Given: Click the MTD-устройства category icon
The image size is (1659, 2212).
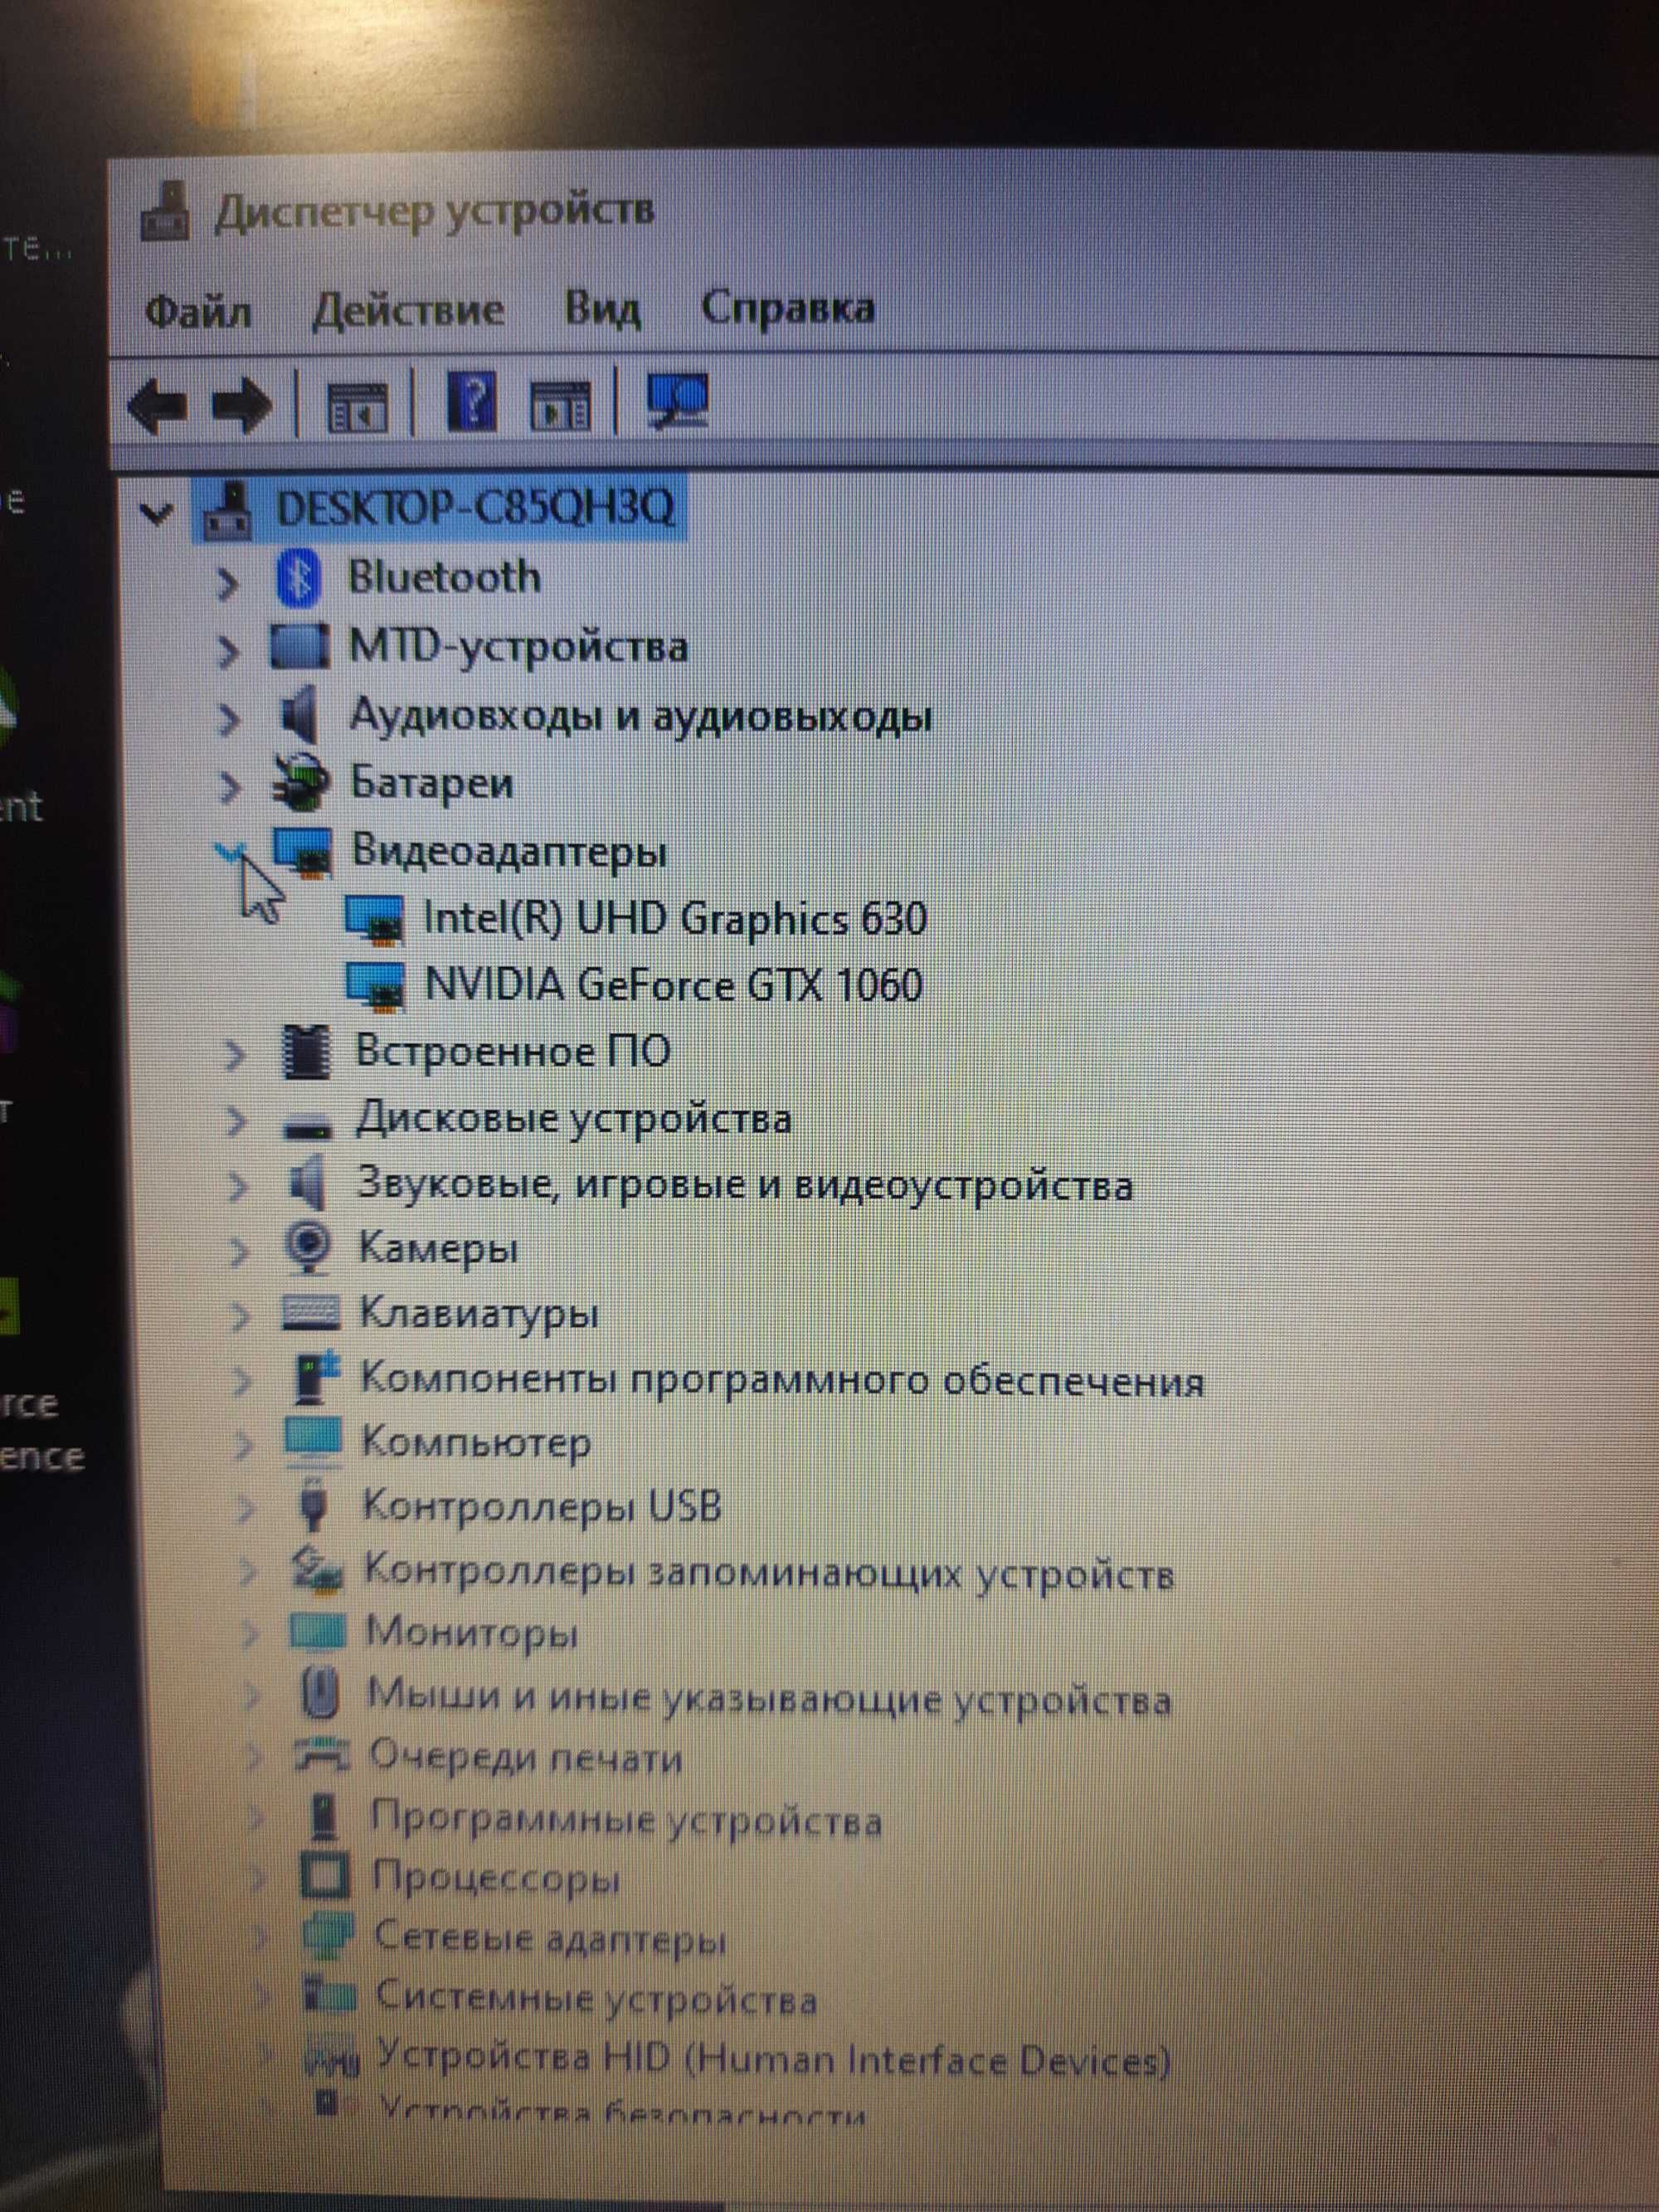Looking at the screenshot, I should pos(299,646).
